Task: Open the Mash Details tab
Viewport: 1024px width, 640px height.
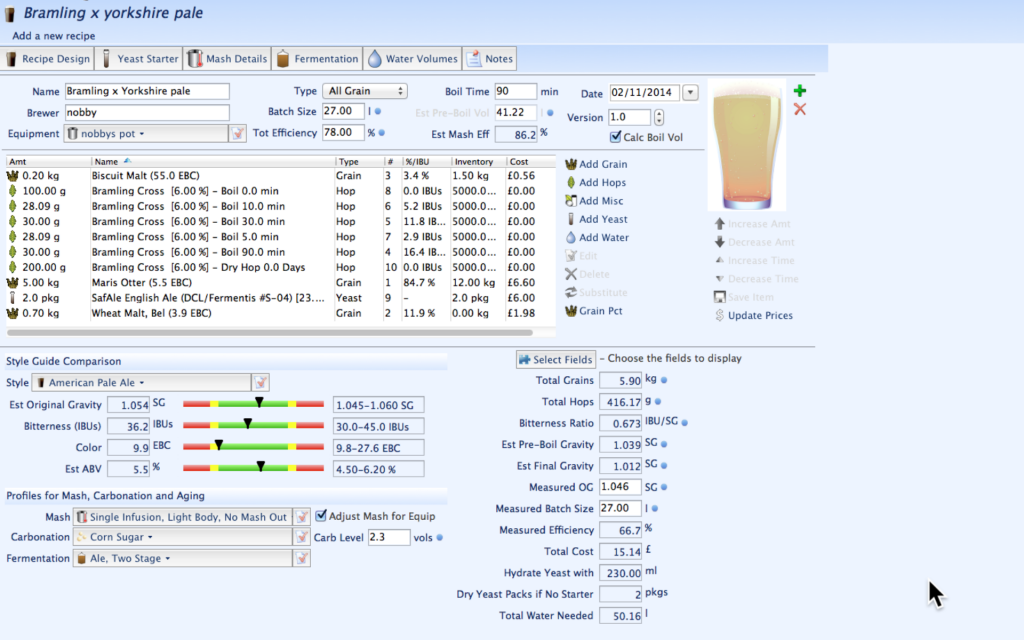Action: click(x=228, y=59)
